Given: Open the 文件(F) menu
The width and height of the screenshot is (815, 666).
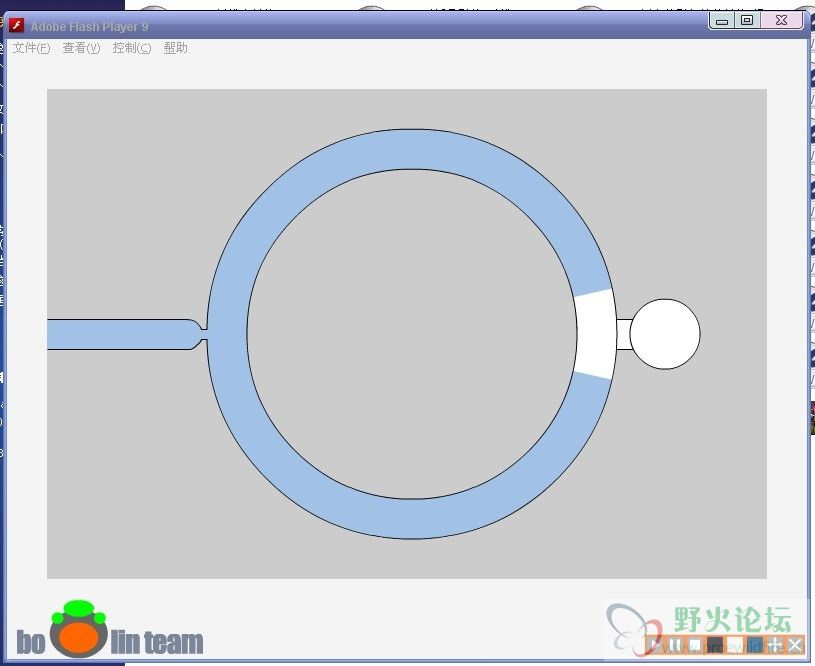Looking at the screenshot, I should point(31,48).
